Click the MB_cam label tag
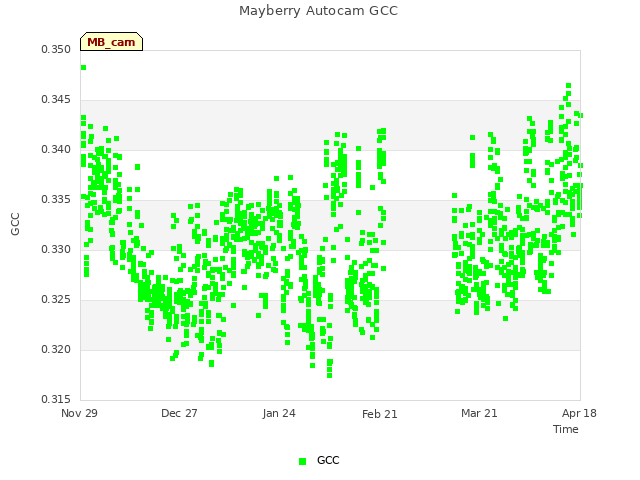 pos(111,42)
